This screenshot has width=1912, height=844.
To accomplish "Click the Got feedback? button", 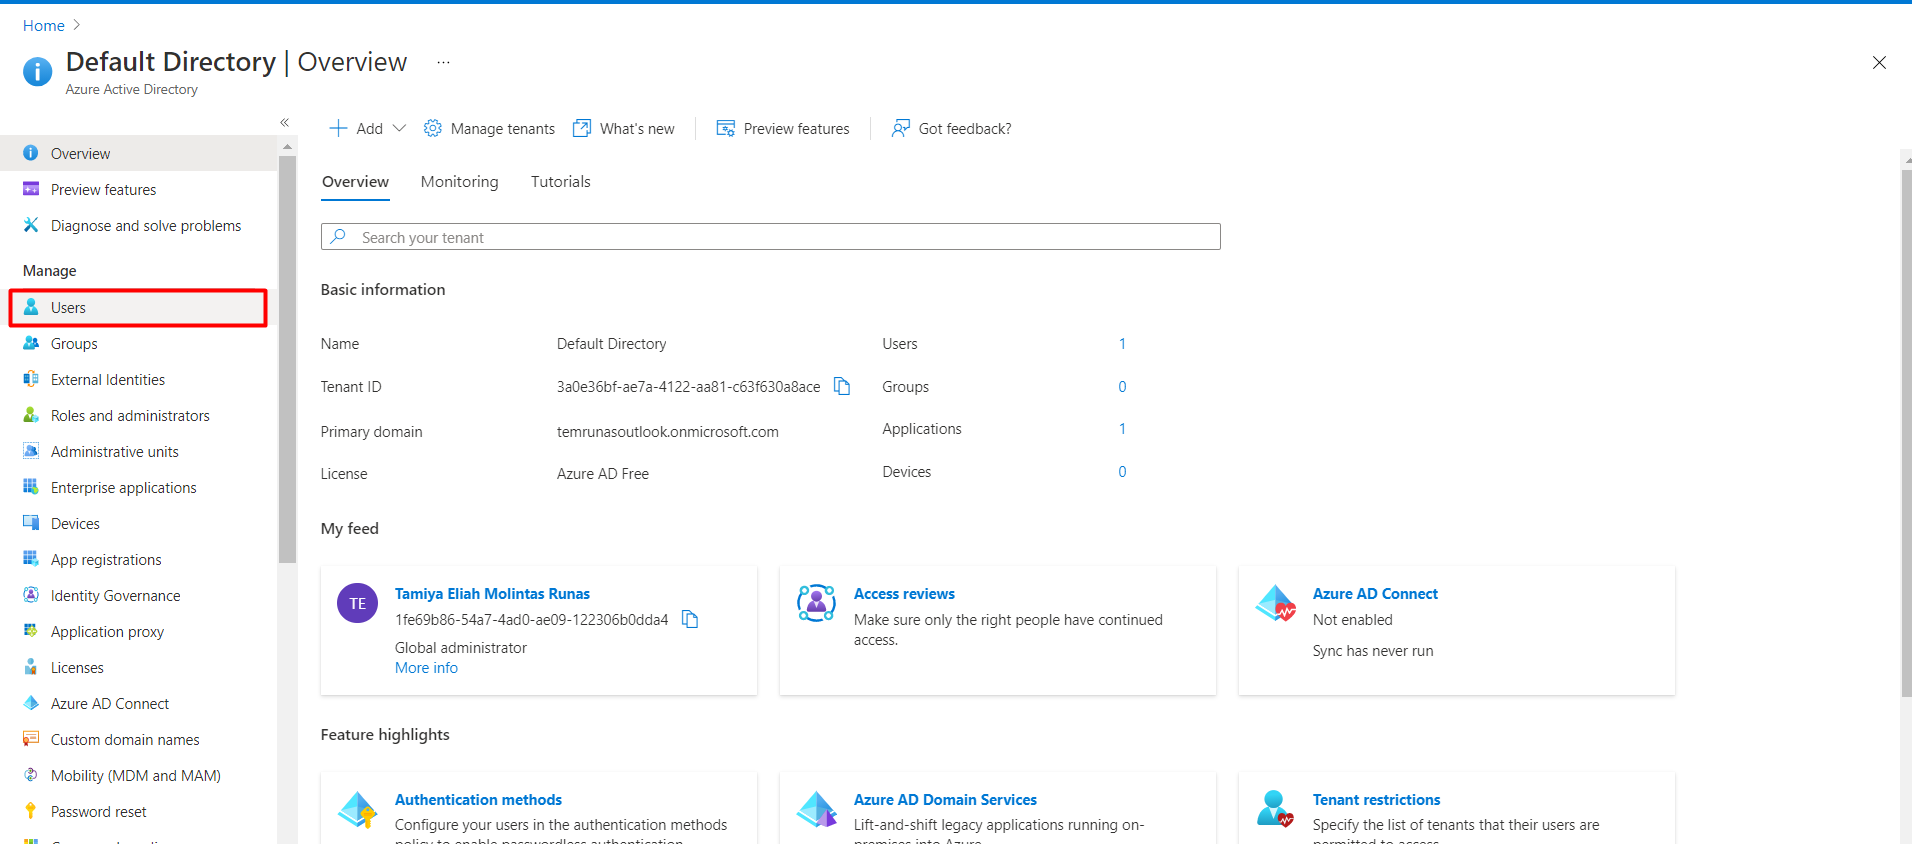I will click(x=951, y=128).
